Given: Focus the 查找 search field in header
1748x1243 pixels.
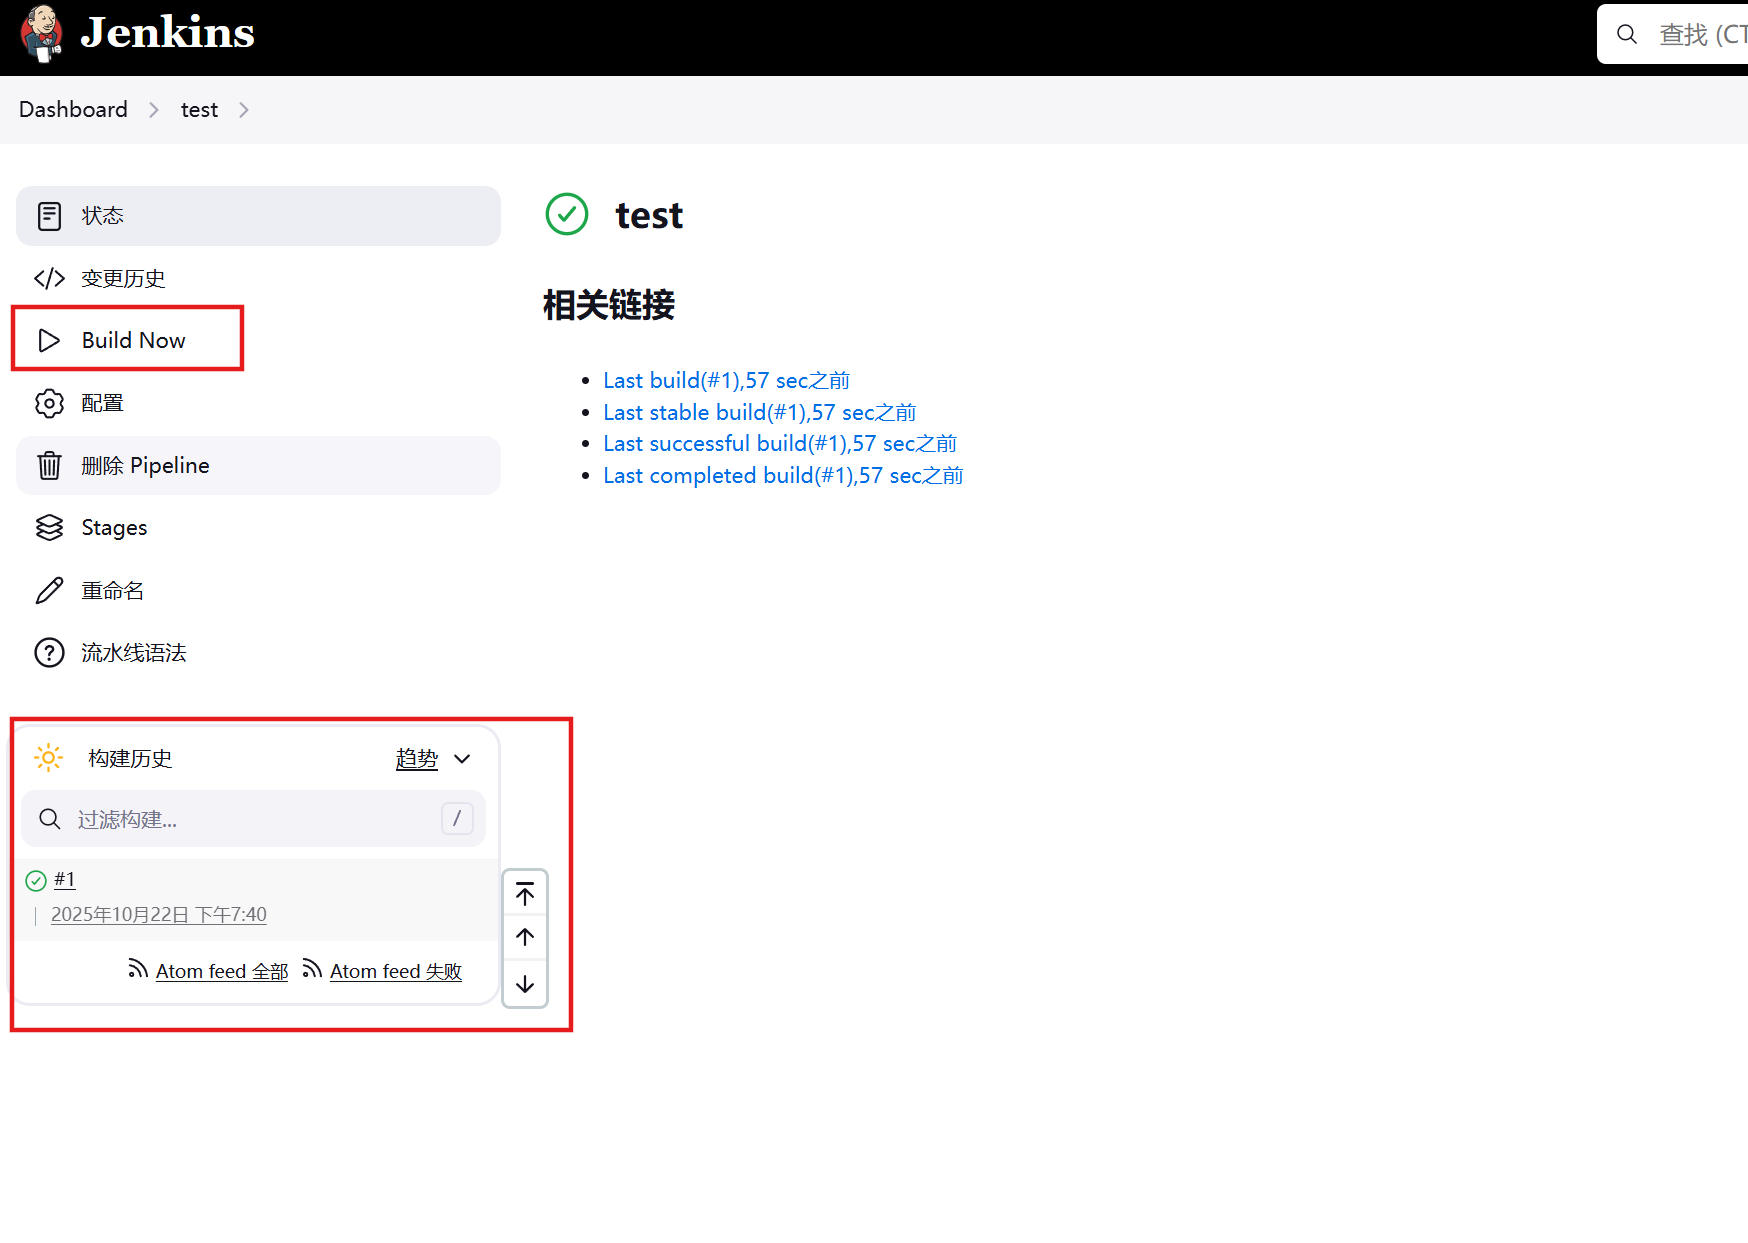Looking at the screenshot, I should (x=1672, y=34).
